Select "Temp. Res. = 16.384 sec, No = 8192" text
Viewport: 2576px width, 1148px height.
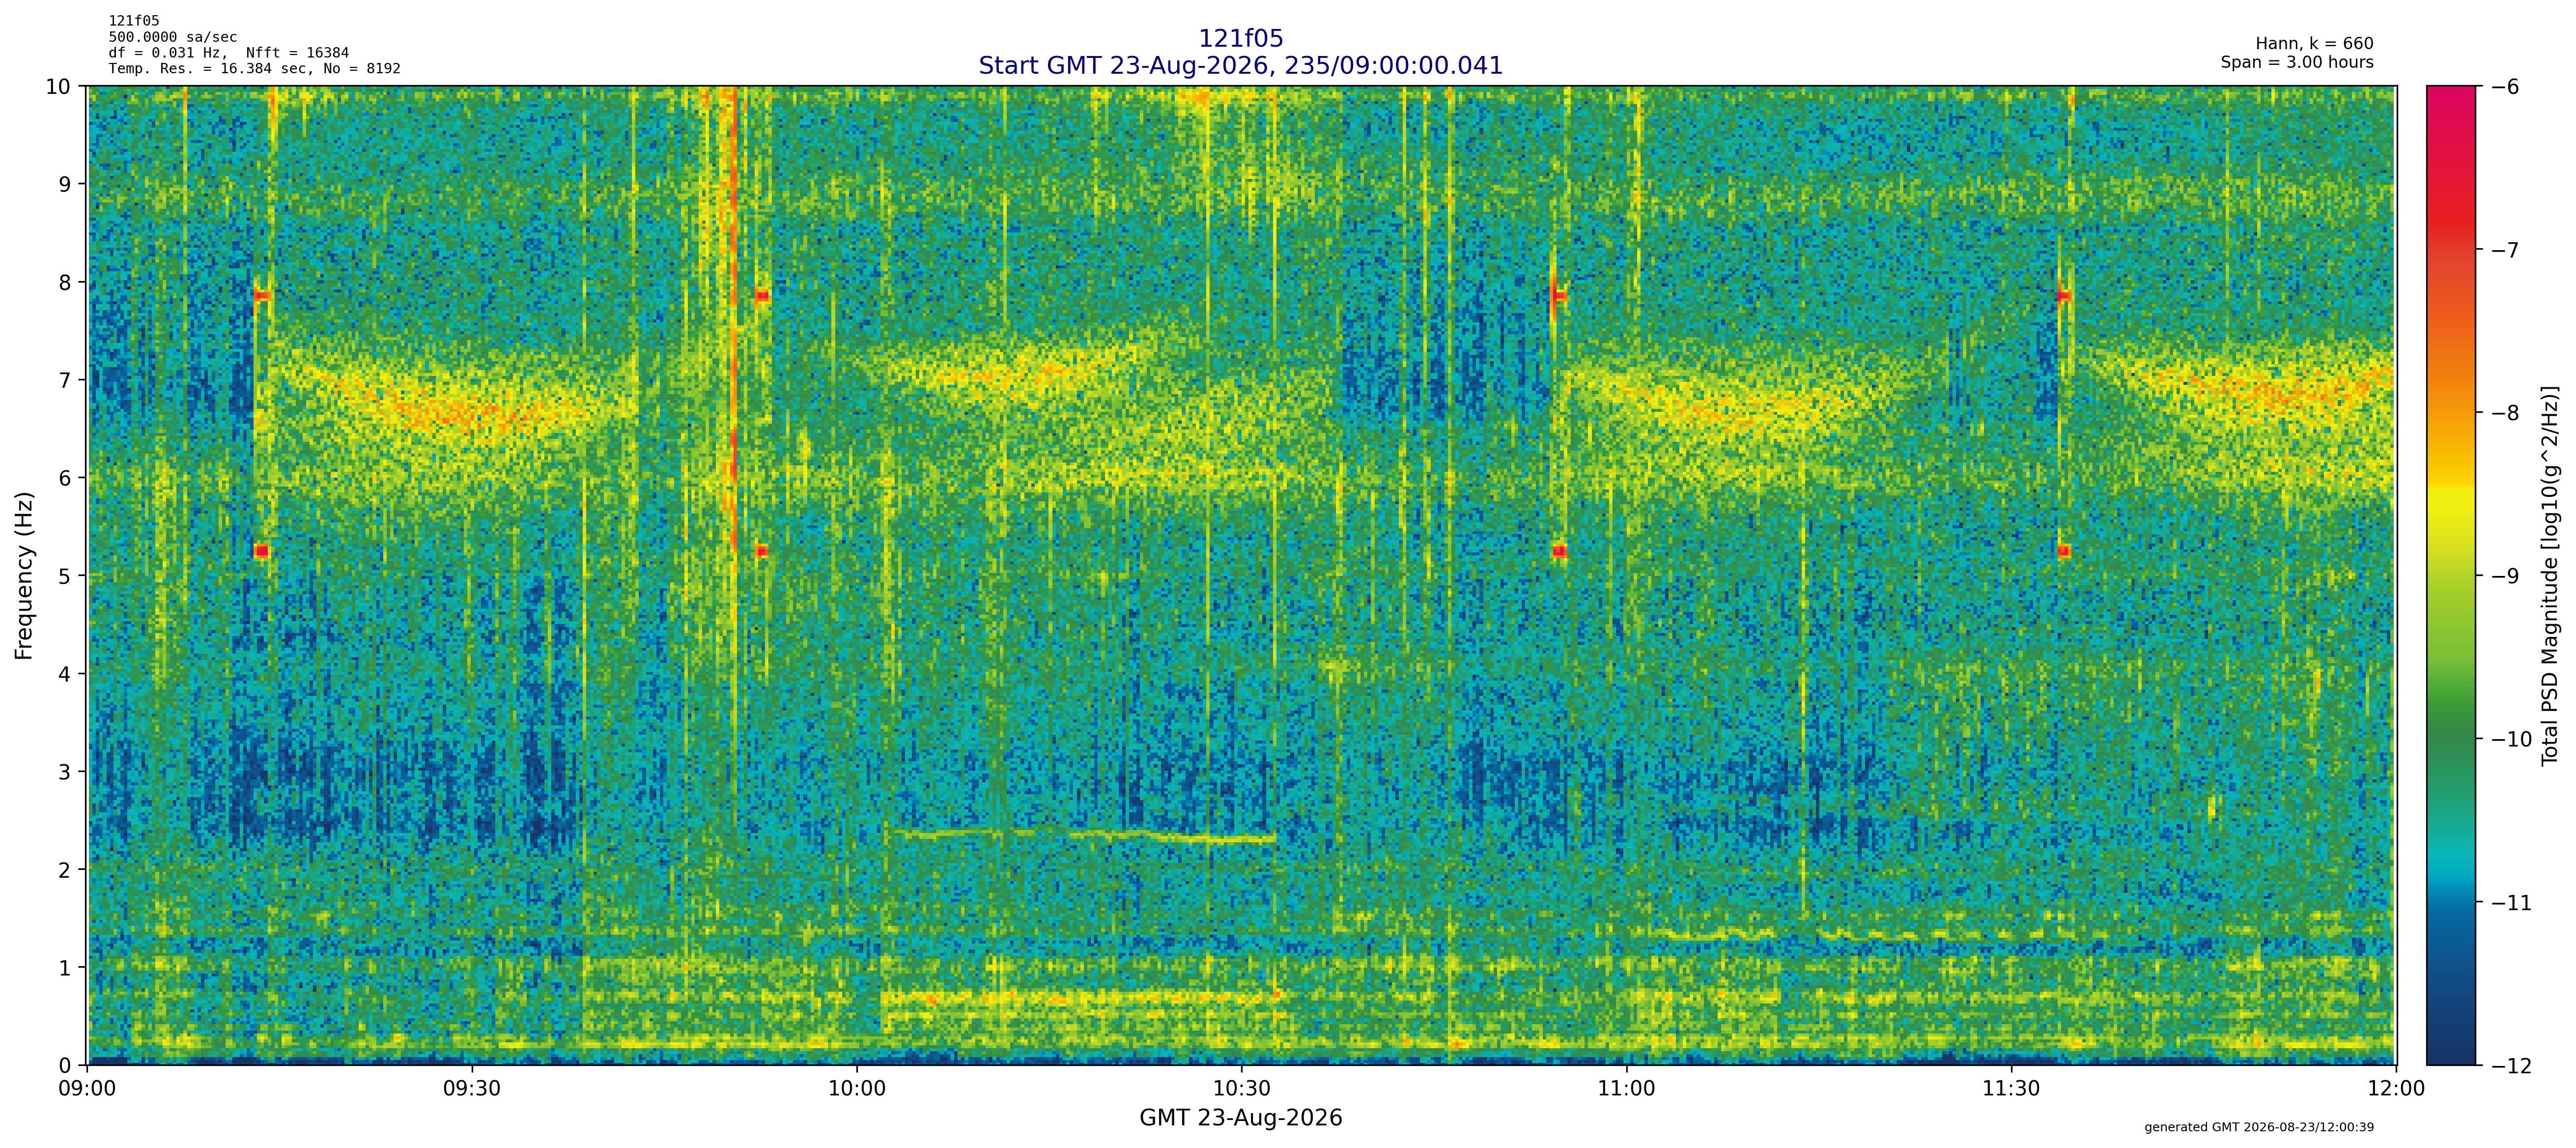tap(255, 69)
